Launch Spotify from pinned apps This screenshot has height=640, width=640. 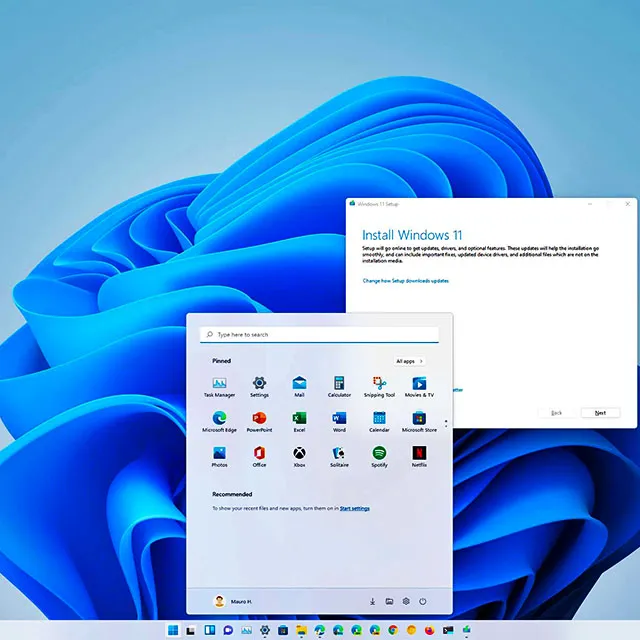pos(379,457)
